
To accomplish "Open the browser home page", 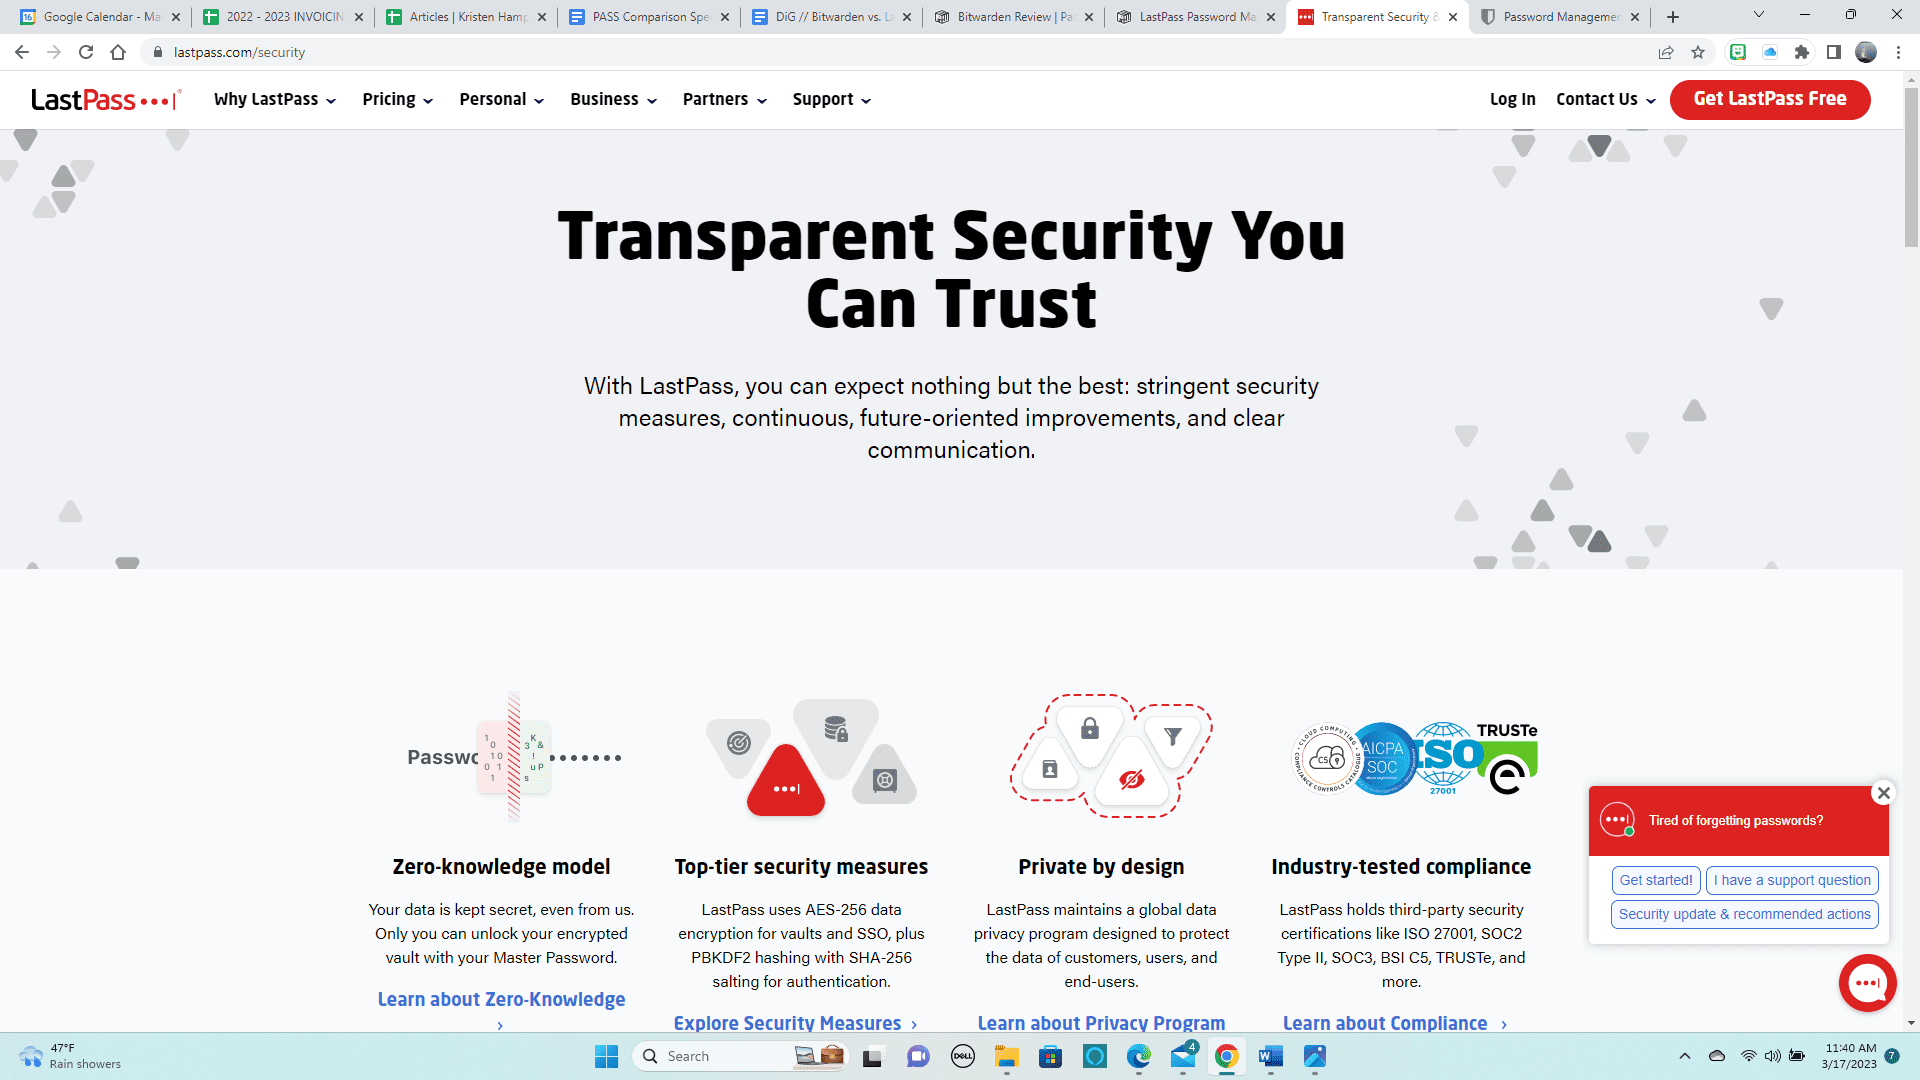I will coord(118,52).
